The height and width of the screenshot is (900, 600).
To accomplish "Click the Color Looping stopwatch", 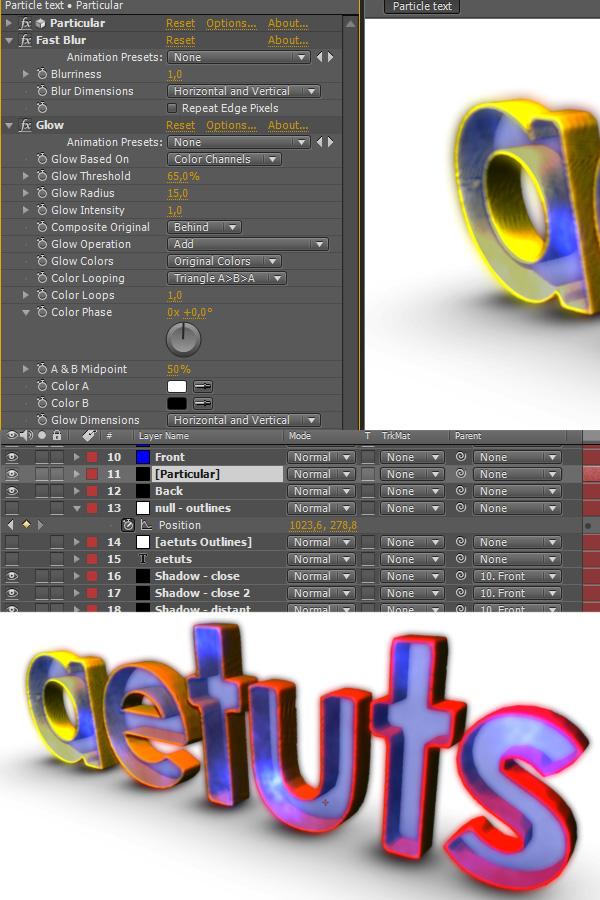I will point(42,278).
